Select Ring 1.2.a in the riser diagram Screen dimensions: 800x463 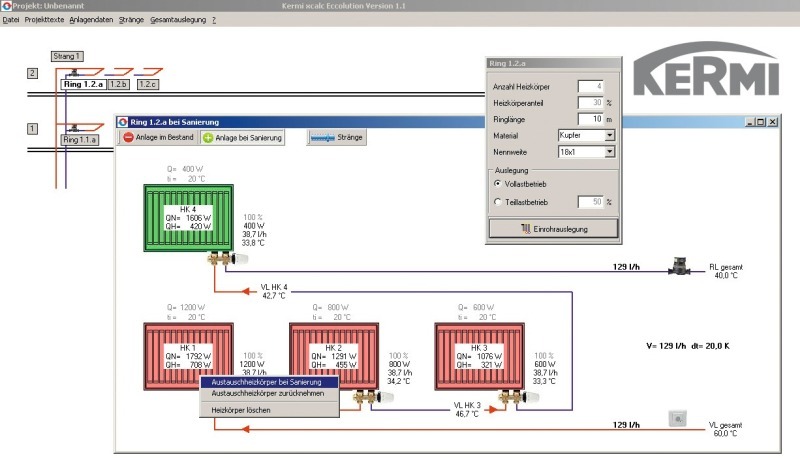[x=84, y=84]
